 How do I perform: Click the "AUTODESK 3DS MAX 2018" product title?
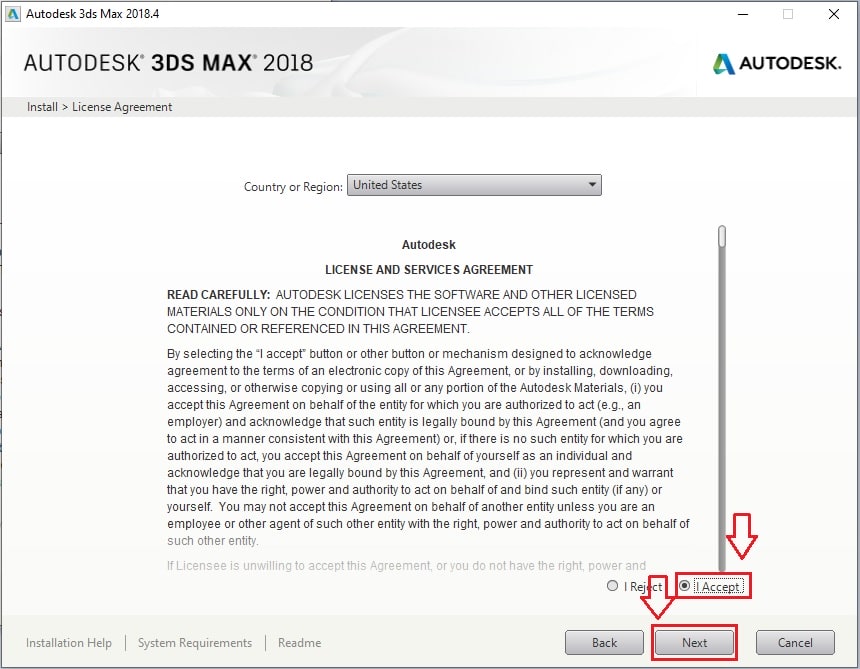coord(168,63)
